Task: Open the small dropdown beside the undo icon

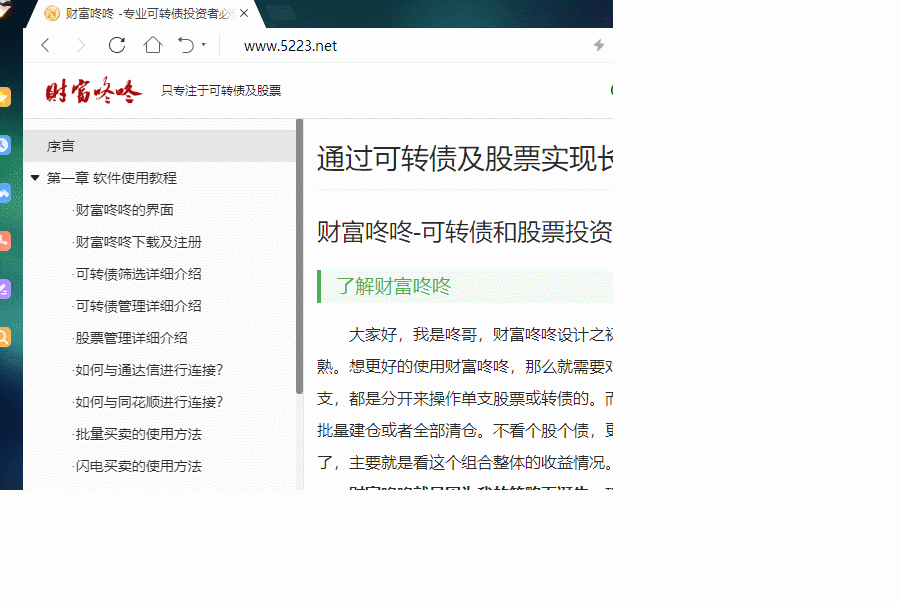Action: click(x=204, y=44)
